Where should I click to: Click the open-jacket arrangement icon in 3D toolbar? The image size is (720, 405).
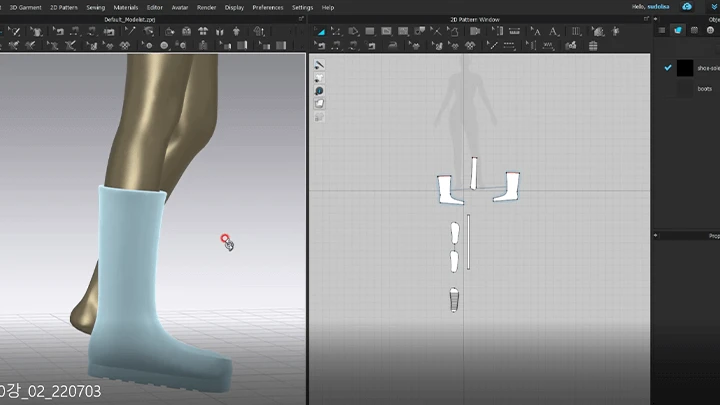(x=219, y=31)
